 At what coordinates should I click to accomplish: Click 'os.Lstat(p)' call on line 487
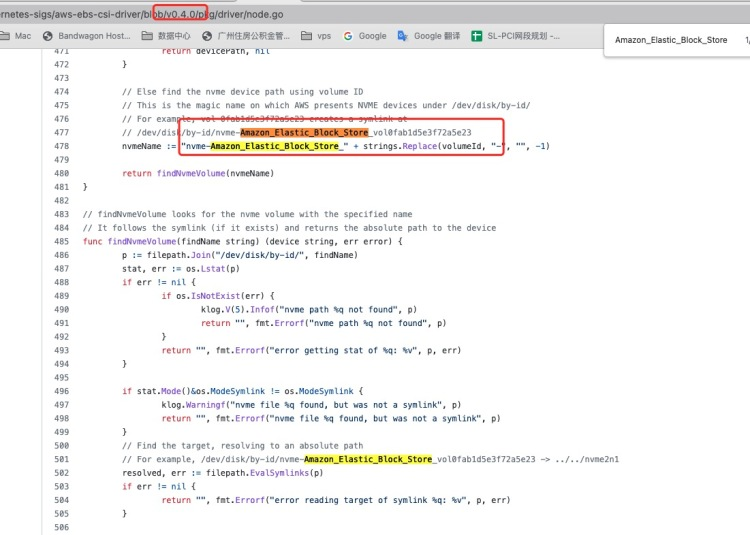tap(213, 269)
